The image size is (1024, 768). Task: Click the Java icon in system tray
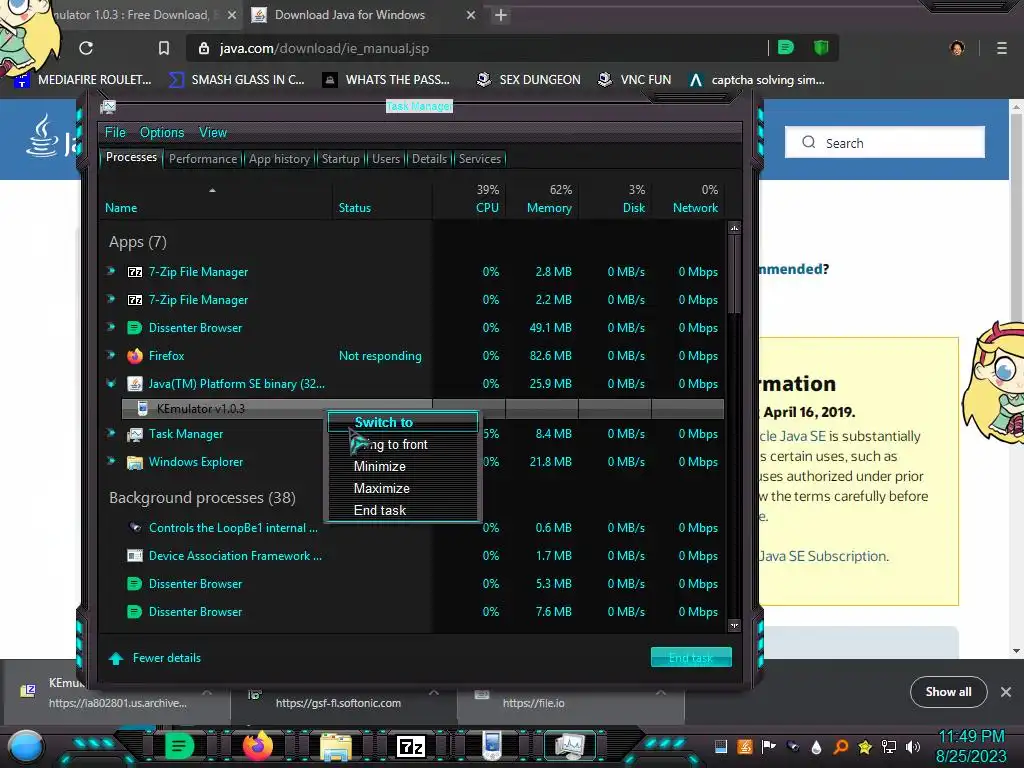[744, 746]
